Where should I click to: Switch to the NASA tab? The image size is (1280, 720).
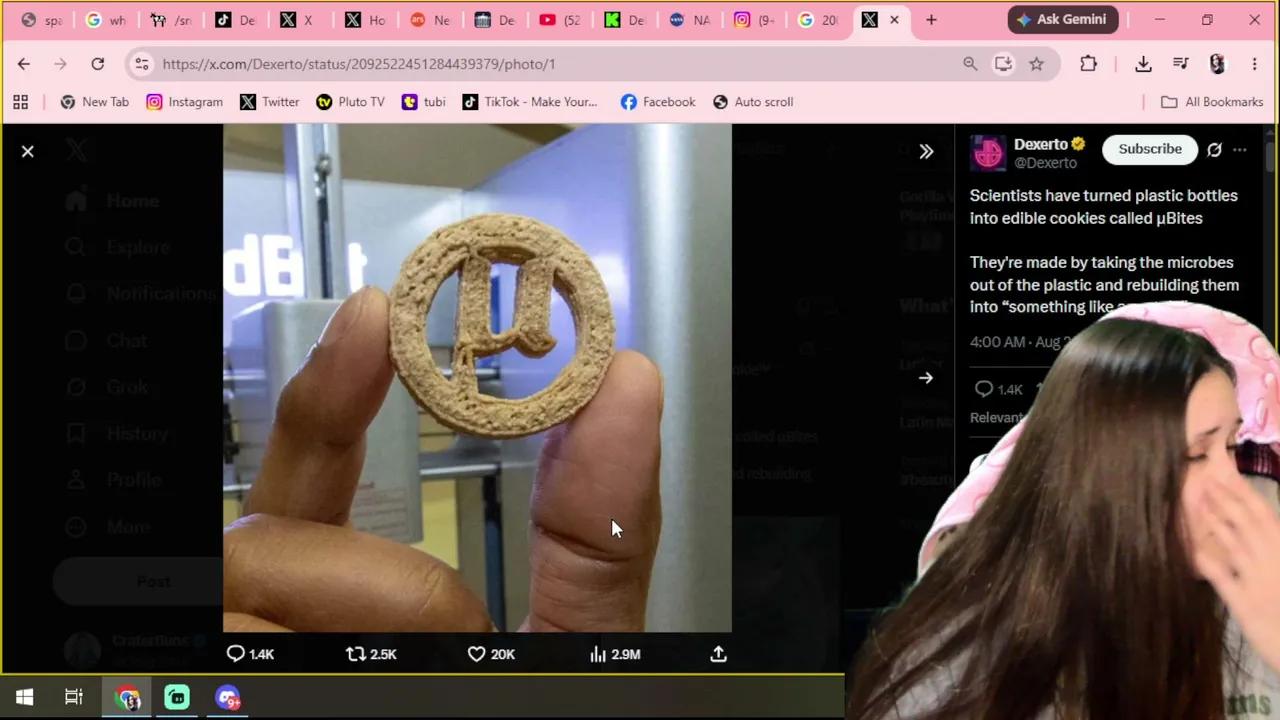click(689, 20)
